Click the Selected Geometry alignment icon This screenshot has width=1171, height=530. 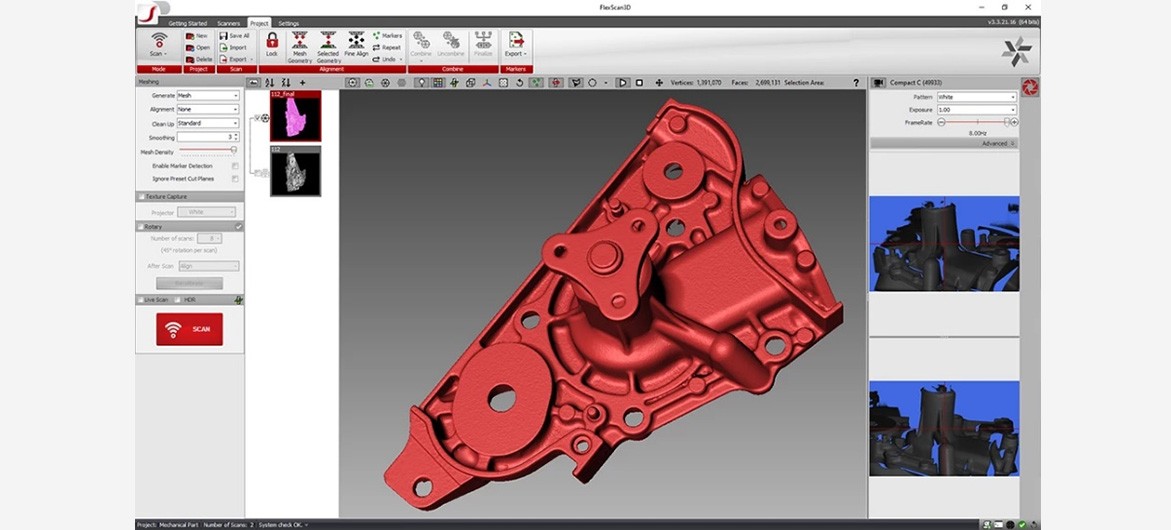328,46
